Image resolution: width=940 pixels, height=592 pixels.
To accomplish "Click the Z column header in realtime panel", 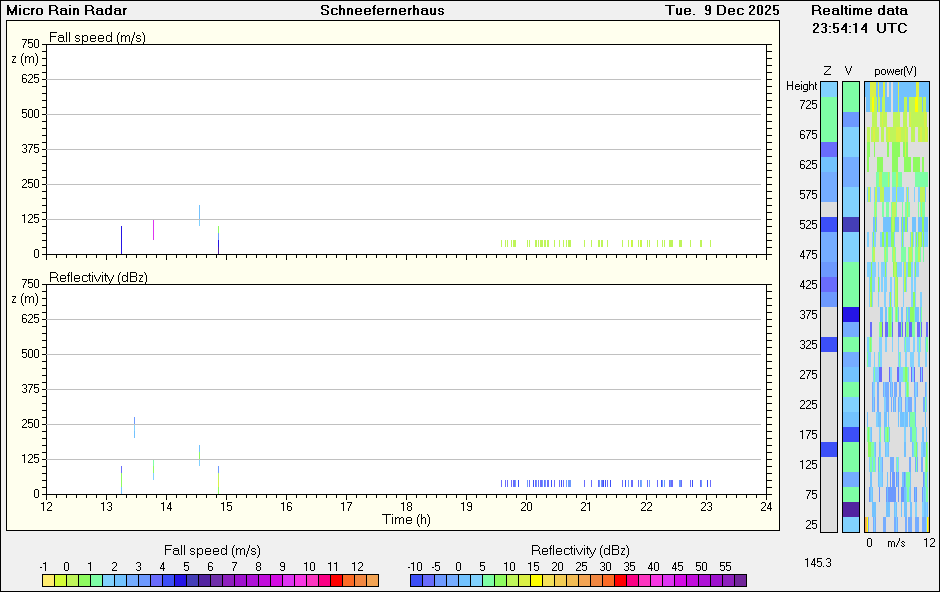I will coord(827,71).
